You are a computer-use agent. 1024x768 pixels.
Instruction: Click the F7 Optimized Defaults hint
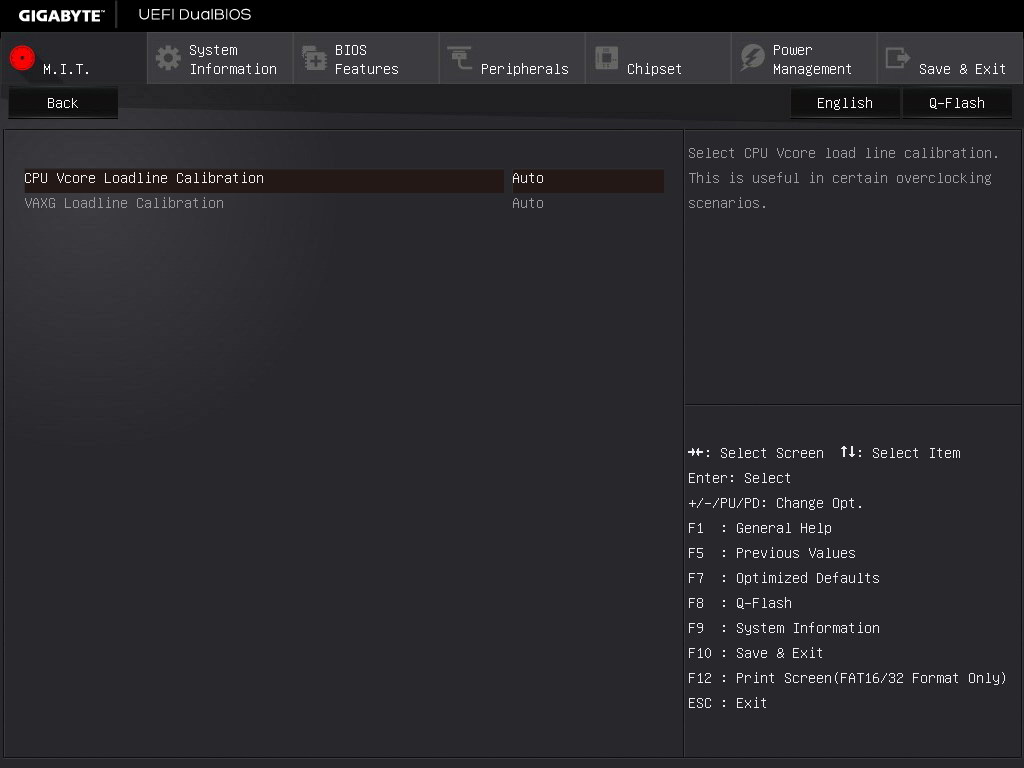tap(783, 578)
